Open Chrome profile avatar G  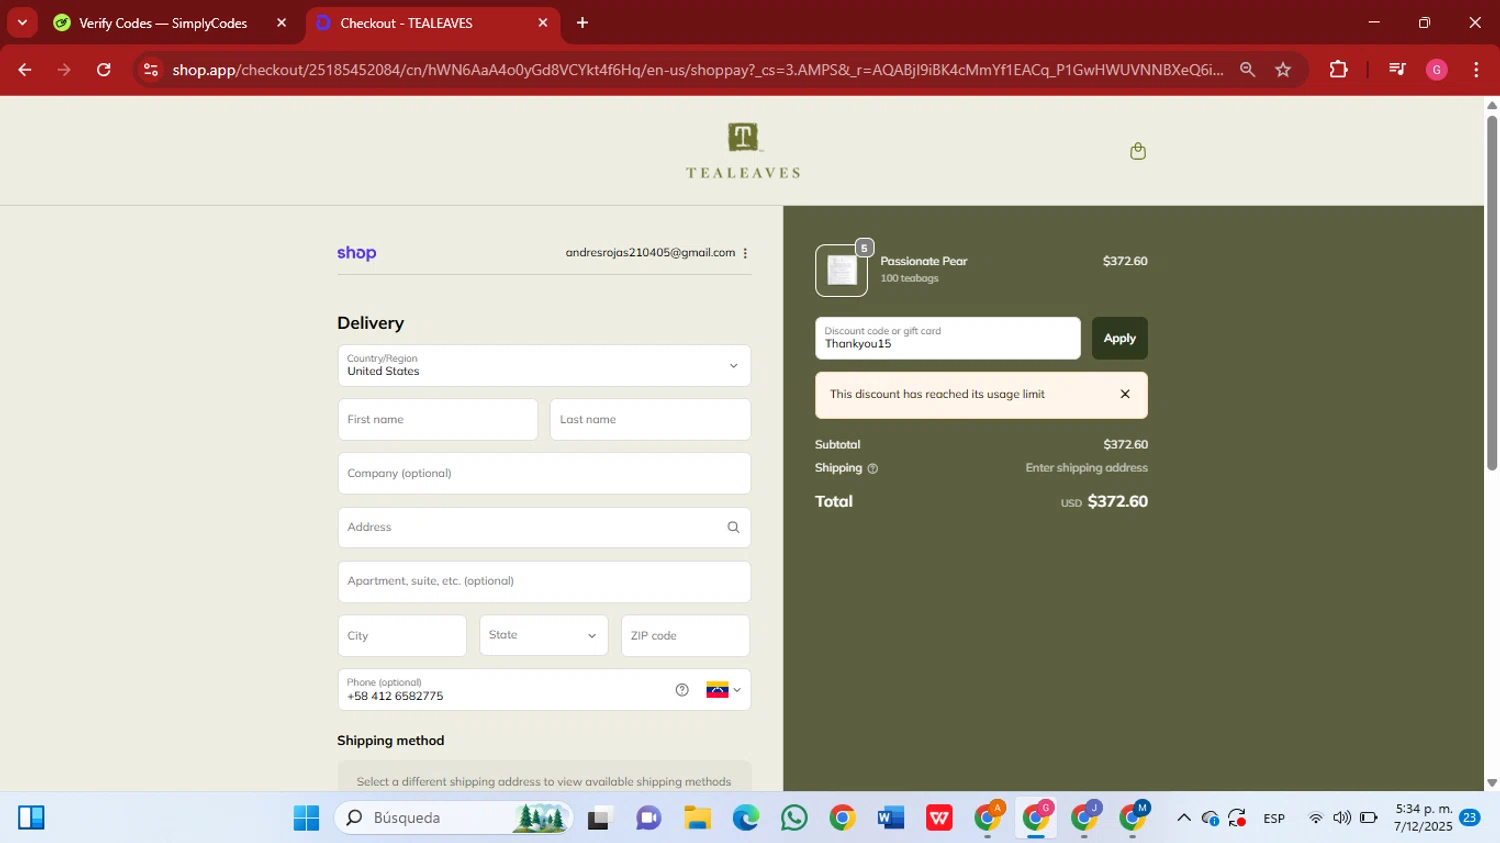(1436, 70)
